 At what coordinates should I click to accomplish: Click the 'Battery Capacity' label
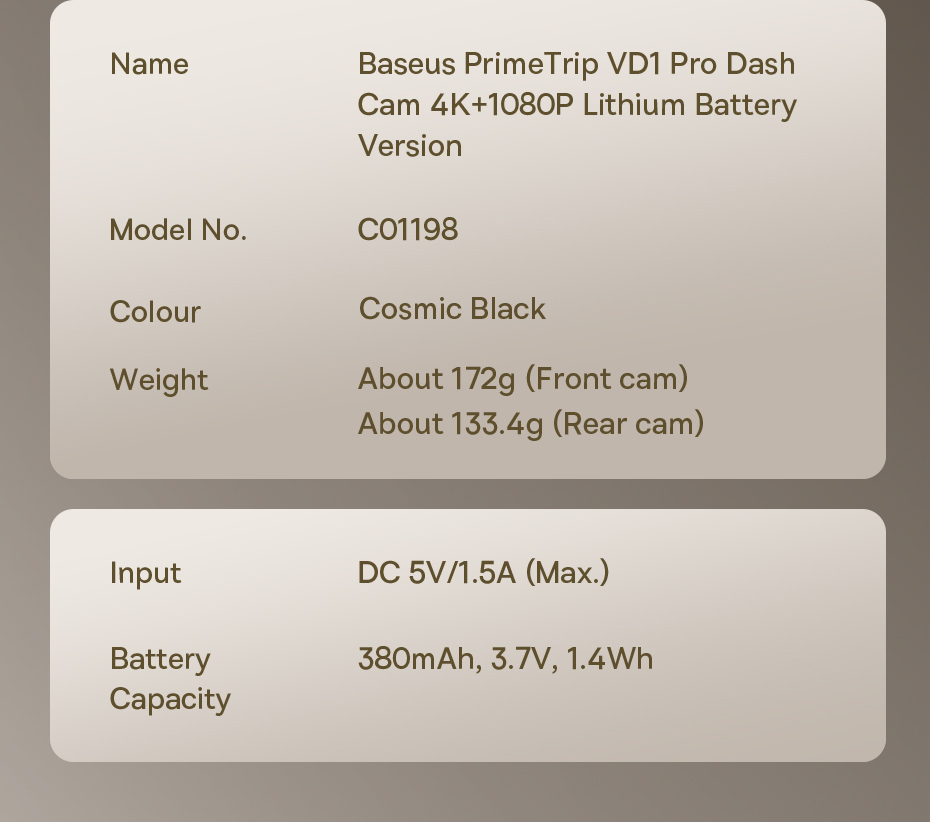[x=169, y=679]
